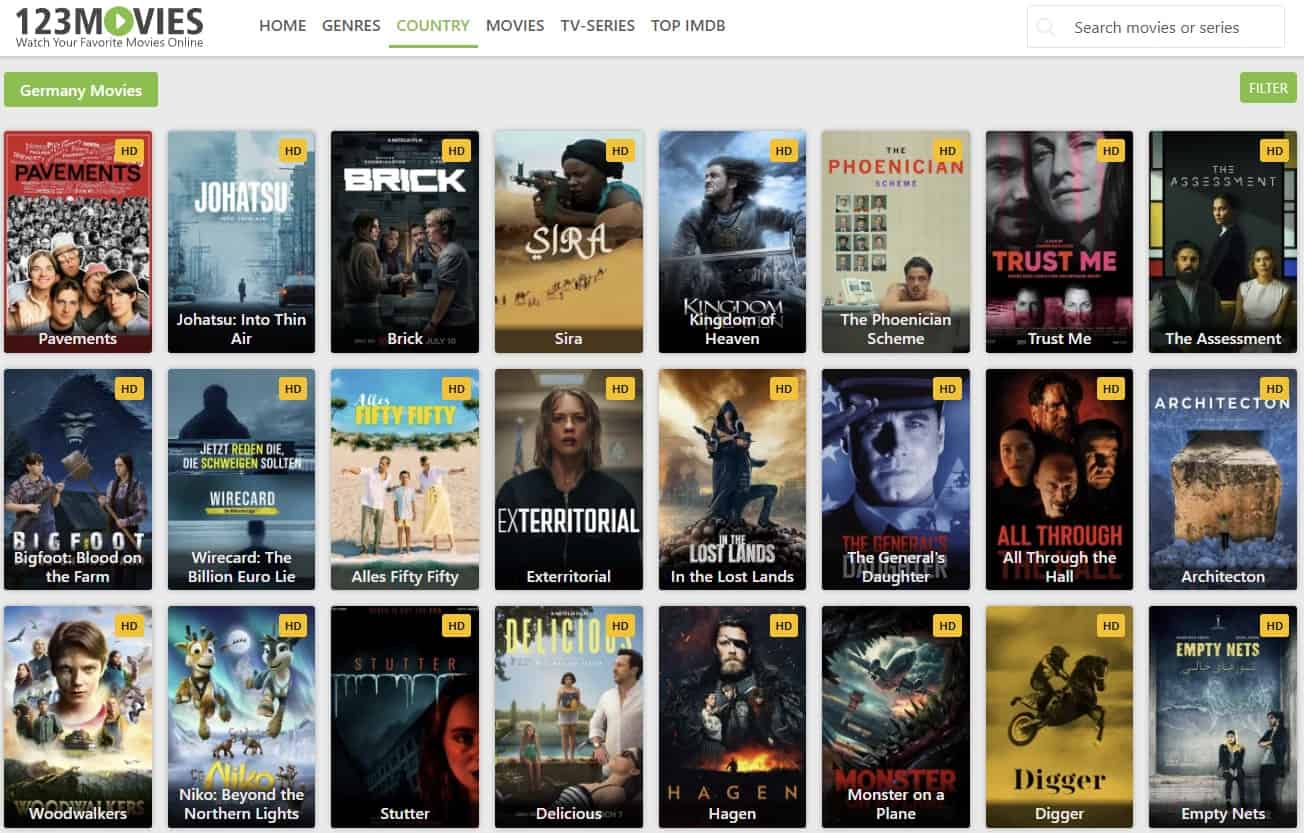Image resolution: width=1304 pixels, height=833 pixels.
Task: Click HD badge on Digger poster
Action: click(x=1110, y=626)
